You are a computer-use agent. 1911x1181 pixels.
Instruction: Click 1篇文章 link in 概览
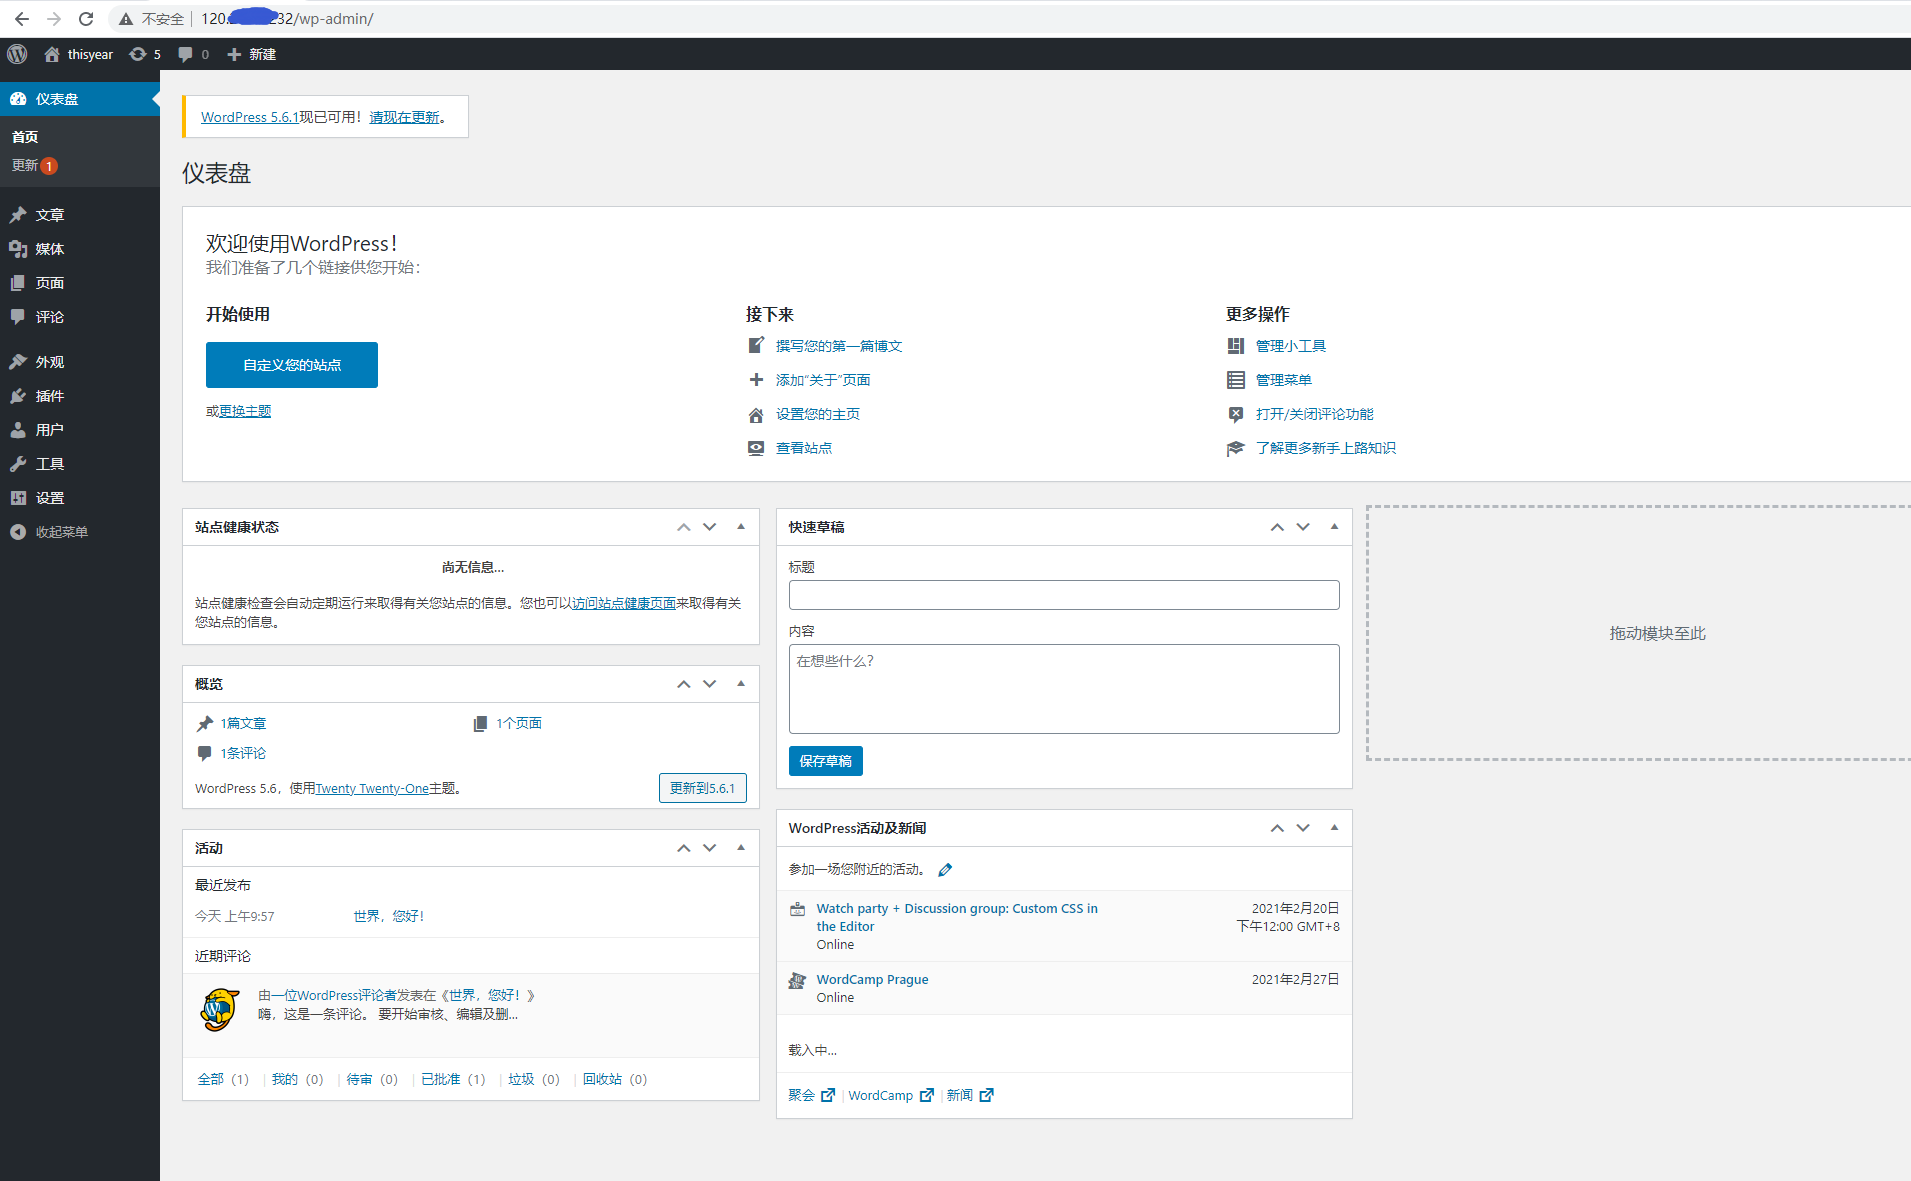click(x=243, y=723)
